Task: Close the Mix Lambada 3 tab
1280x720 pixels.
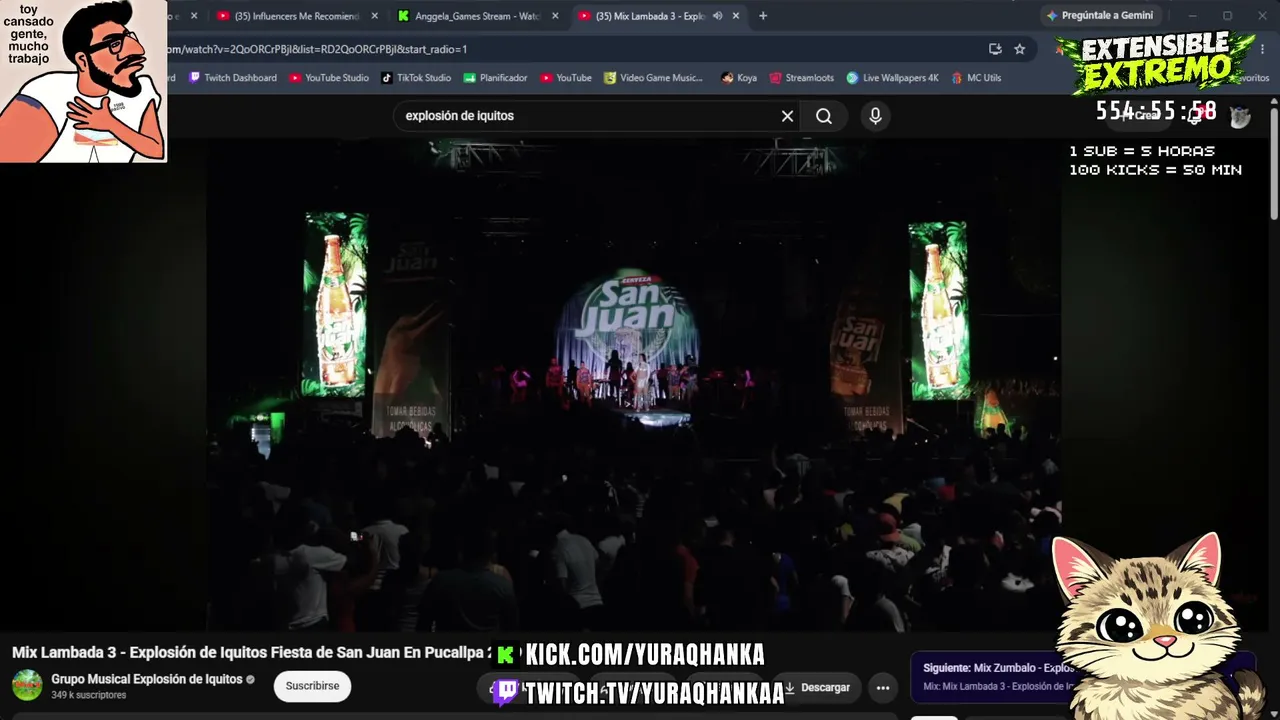Action: point(736,16)
